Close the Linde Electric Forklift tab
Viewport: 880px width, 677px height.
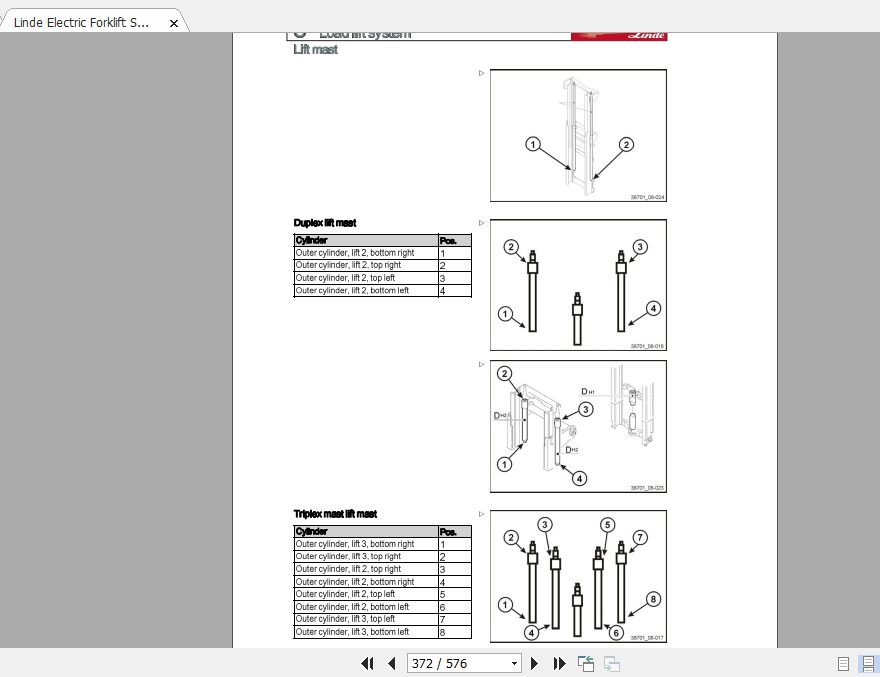(175, 22)
